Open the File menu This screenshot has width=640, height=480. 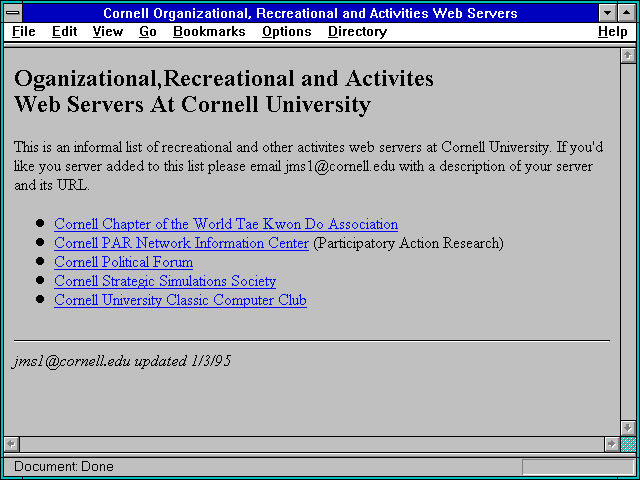click(24, 32)
